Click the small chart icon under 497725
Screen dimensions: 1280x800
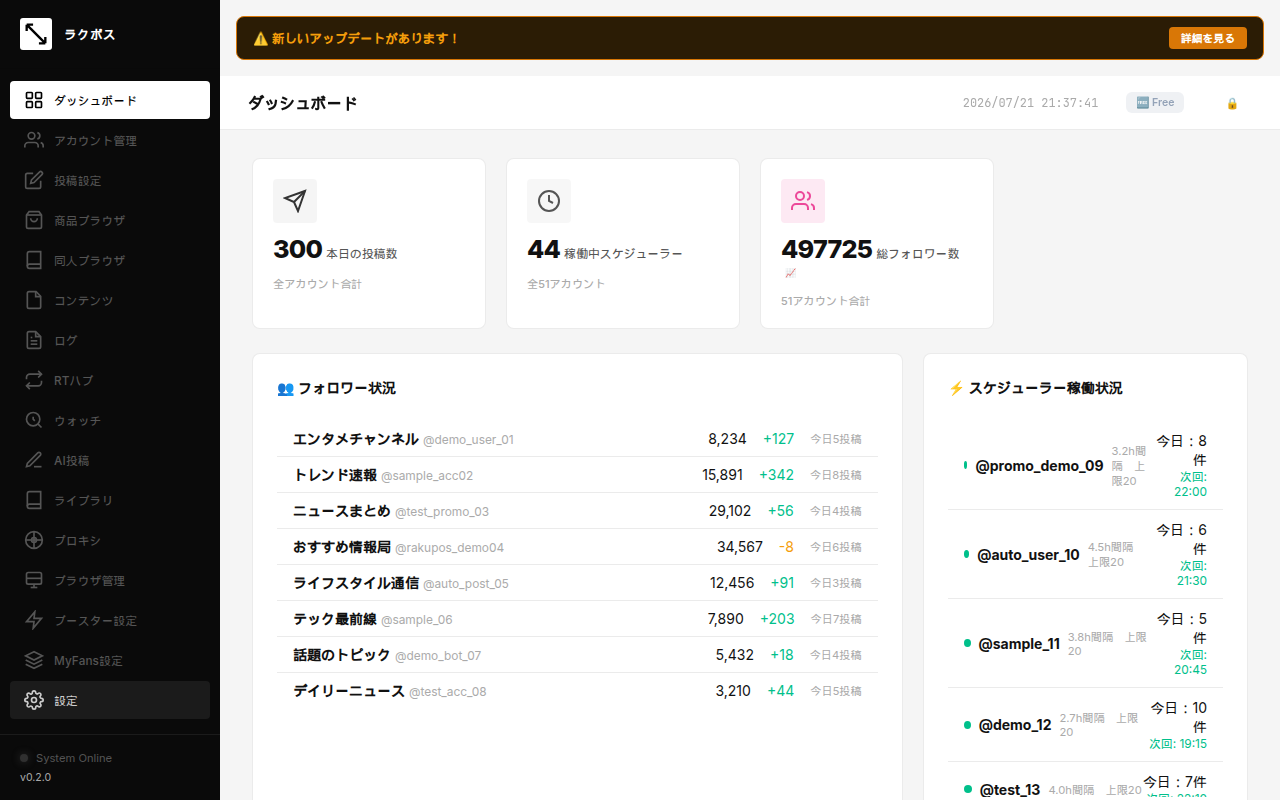(790, 273)
